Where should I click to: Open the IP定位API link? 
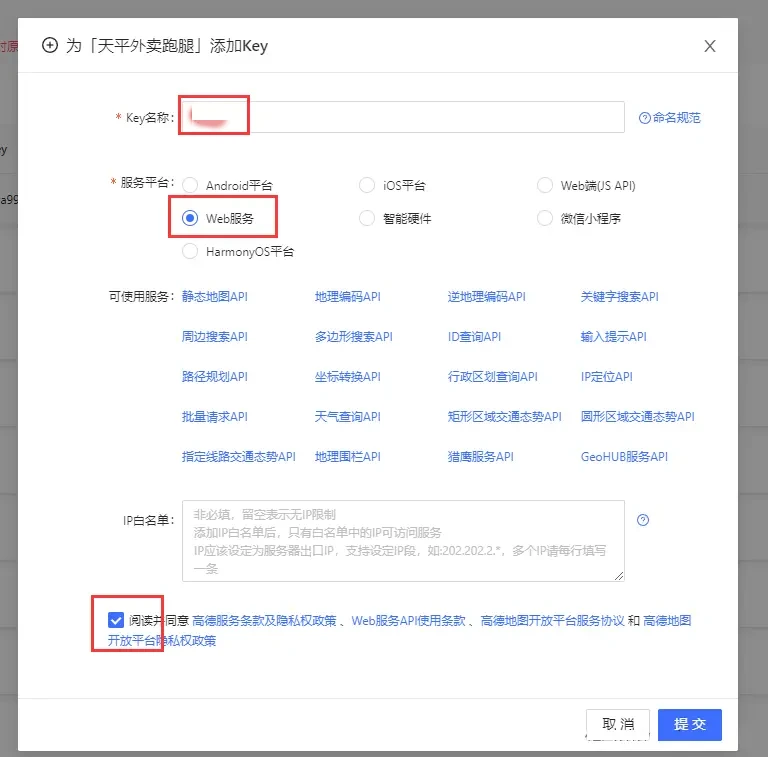tap(606, 377)
